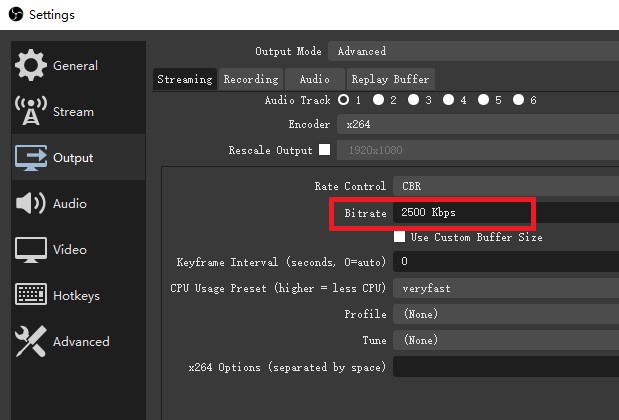Click the x264 Options text field
619x420 pixels.
pyautogui.click(x=506, y=367)
